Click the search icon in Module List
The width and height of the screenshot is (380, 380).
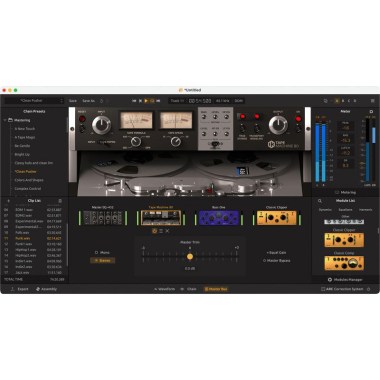click(x=320, y=201)
